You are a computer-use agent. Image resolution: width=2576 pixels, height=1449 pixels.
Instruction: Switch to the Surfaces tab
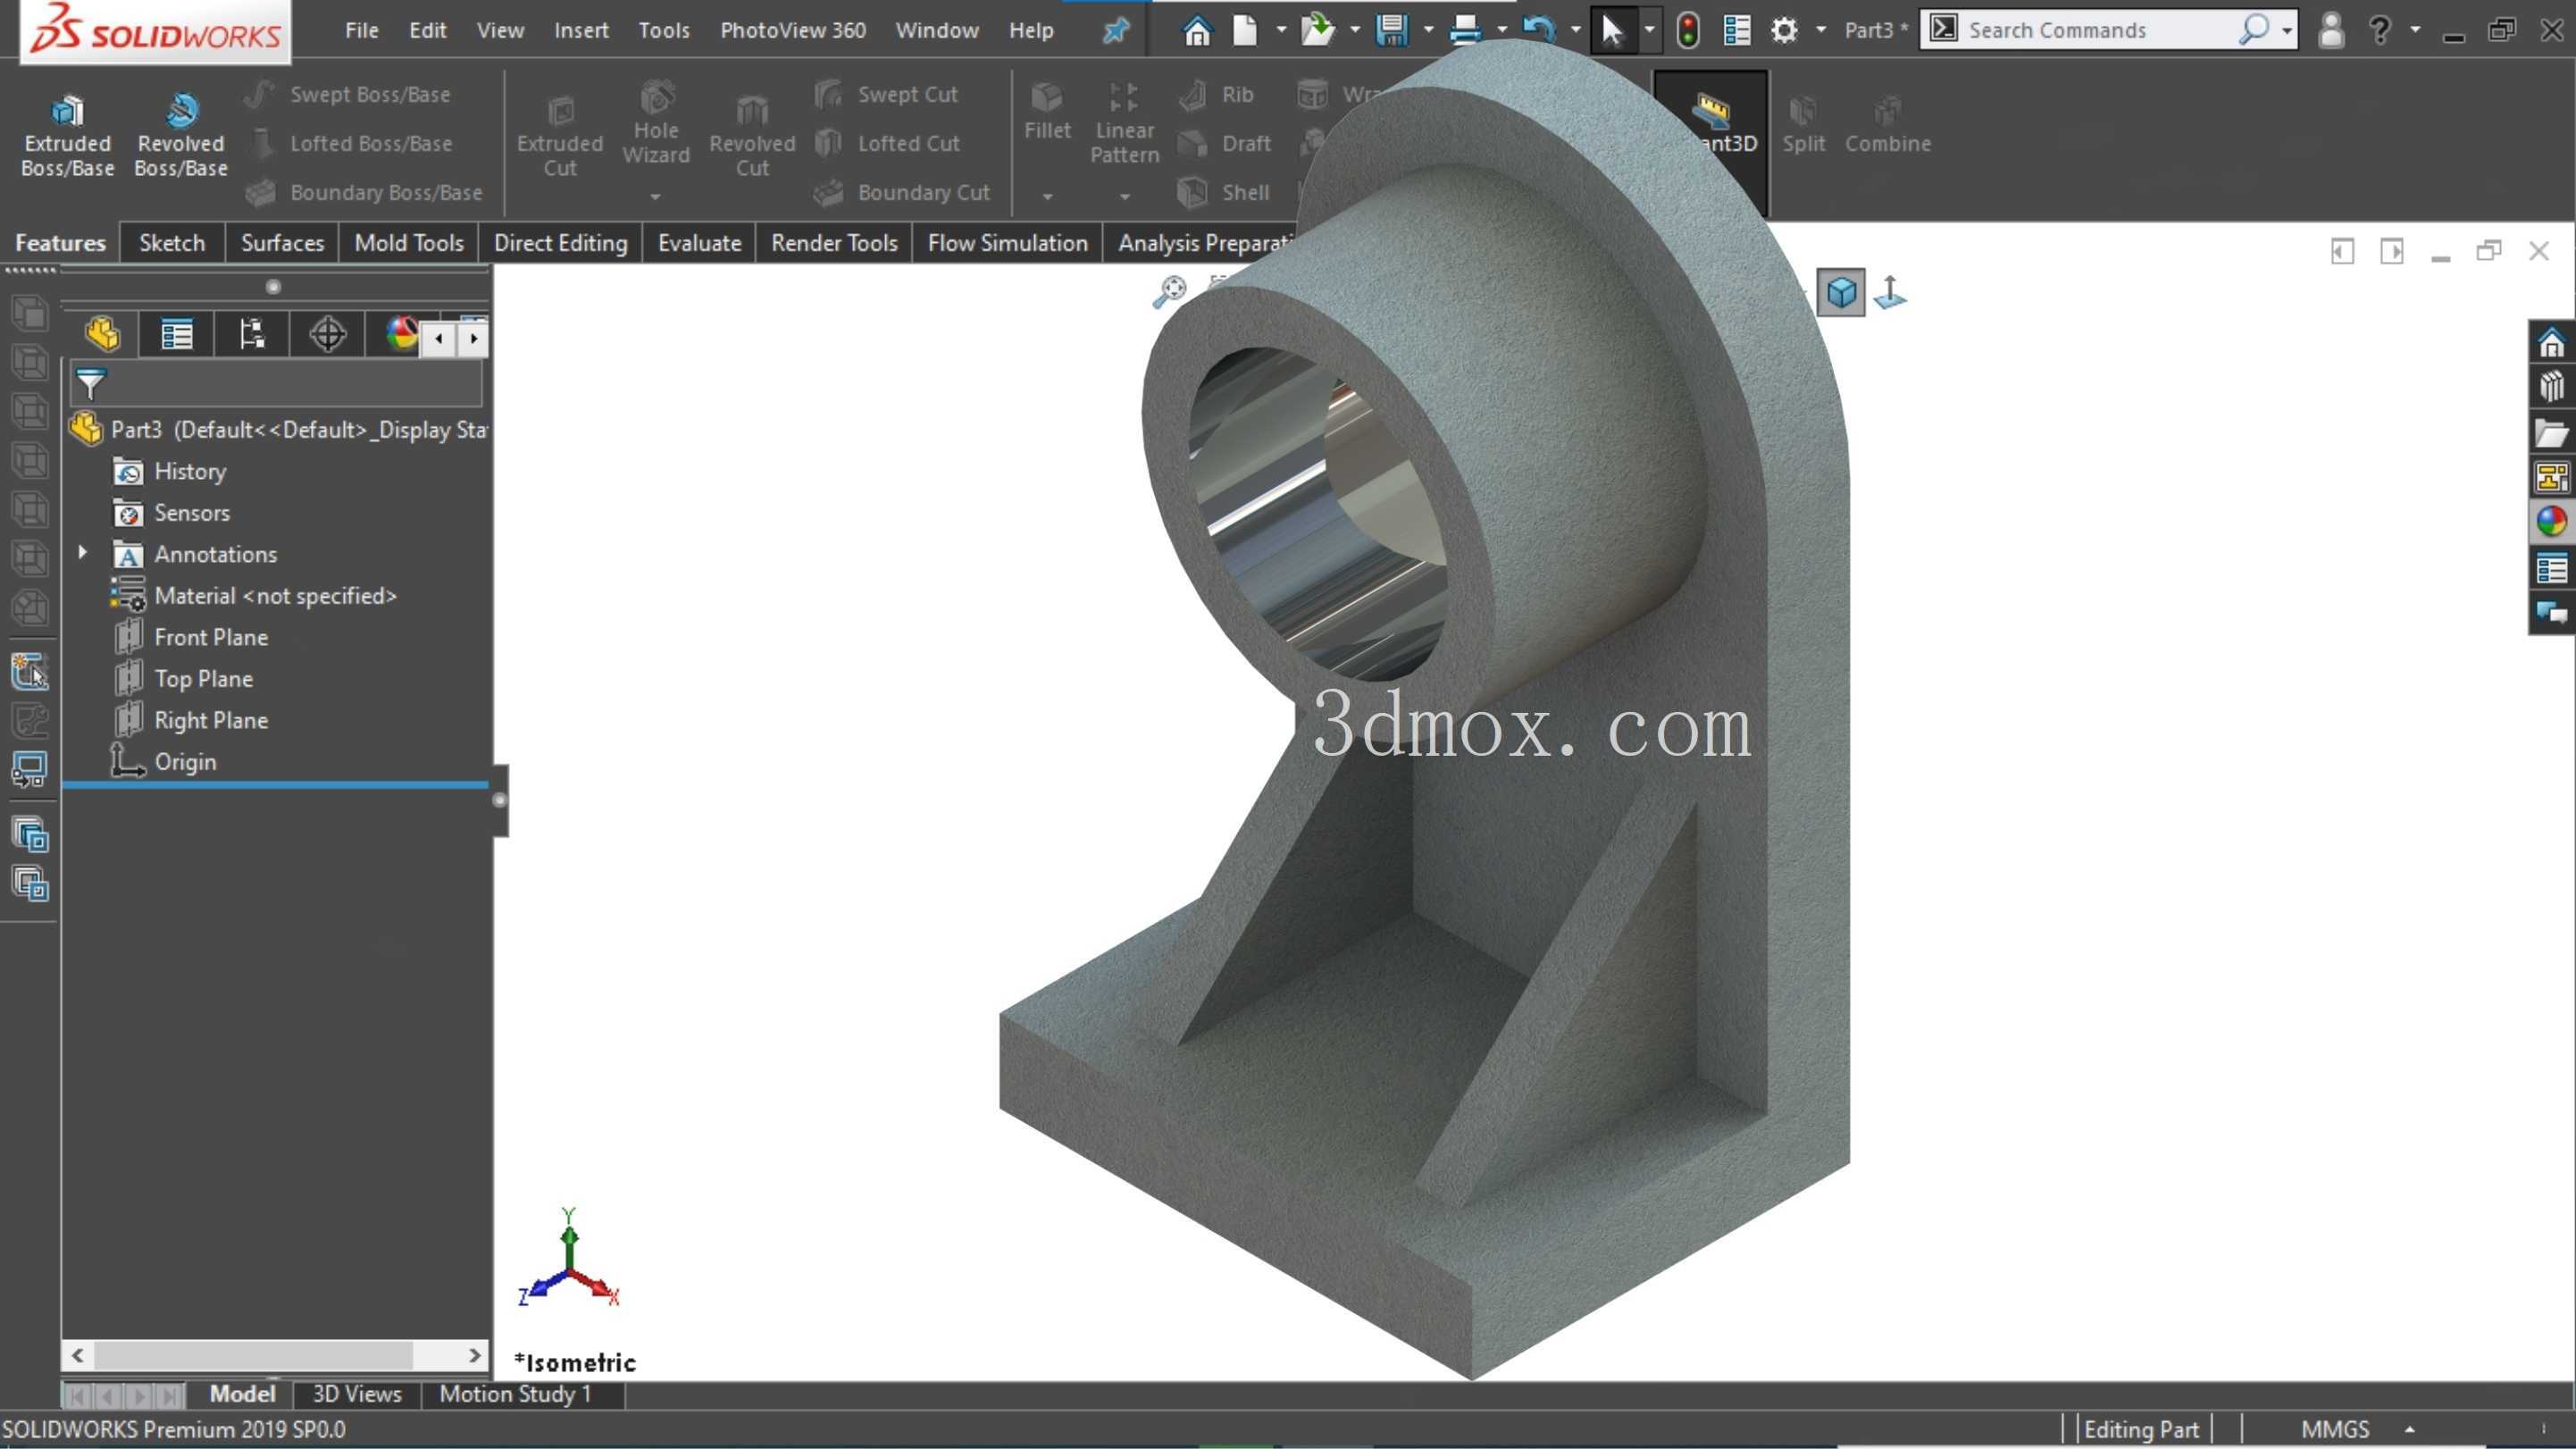pos(282,243)
